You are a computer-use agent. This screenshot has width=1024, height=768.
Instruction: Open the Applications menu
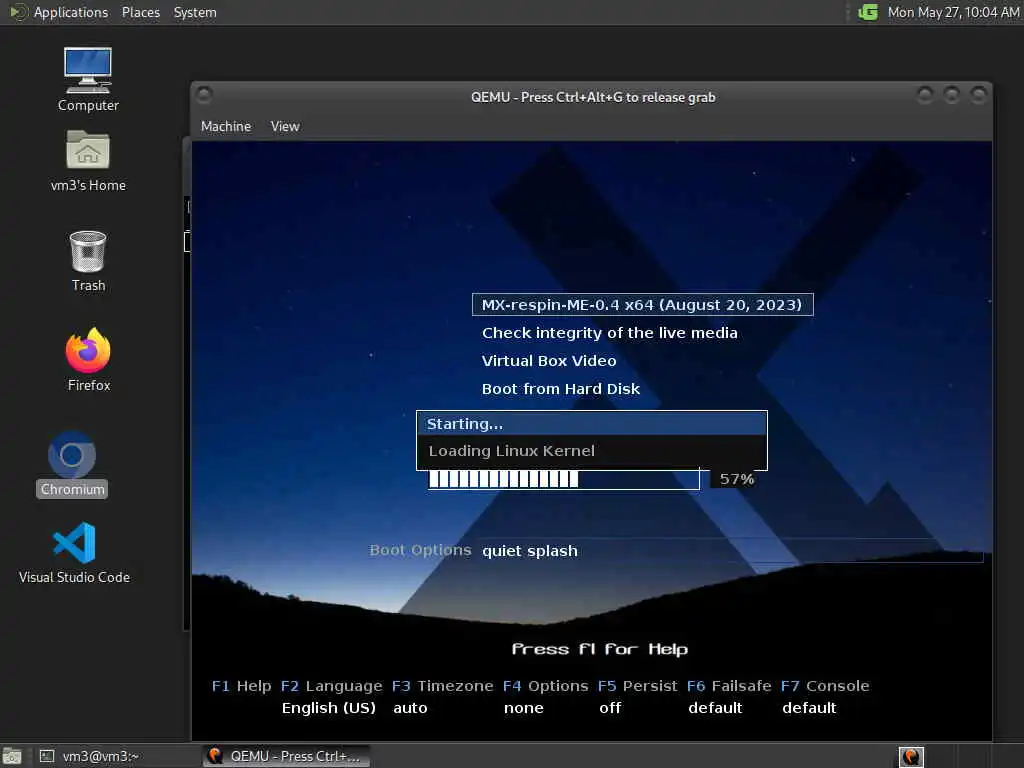[x=71, y=12]
